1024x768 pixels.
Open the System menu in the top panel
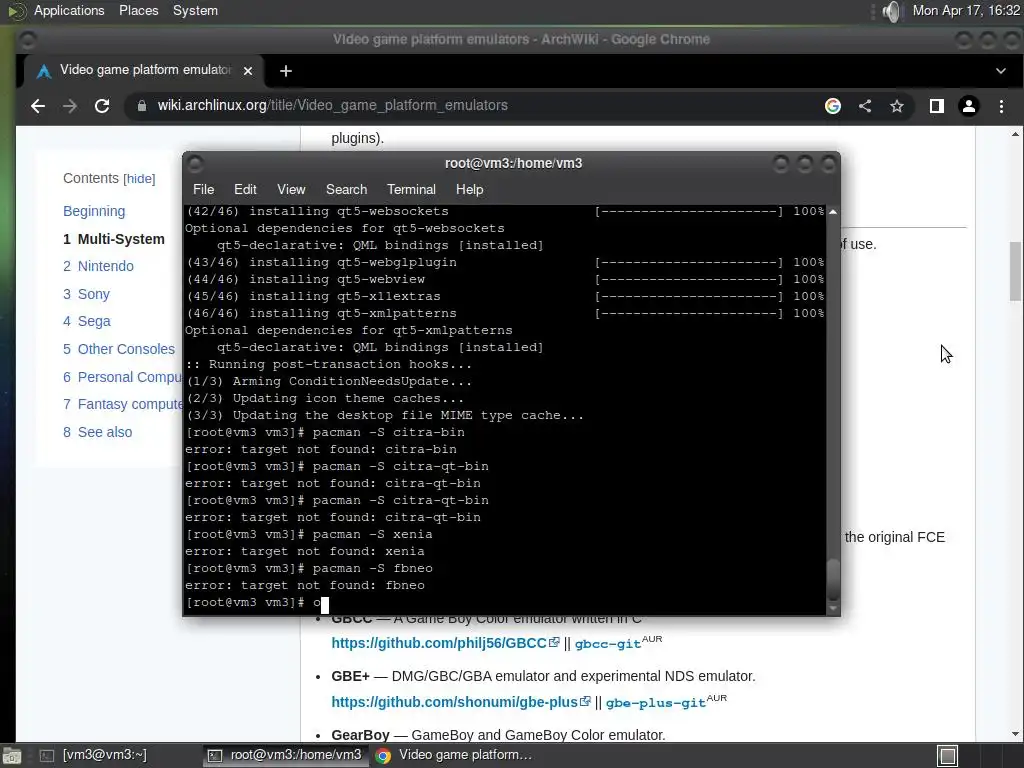point(195,11)
